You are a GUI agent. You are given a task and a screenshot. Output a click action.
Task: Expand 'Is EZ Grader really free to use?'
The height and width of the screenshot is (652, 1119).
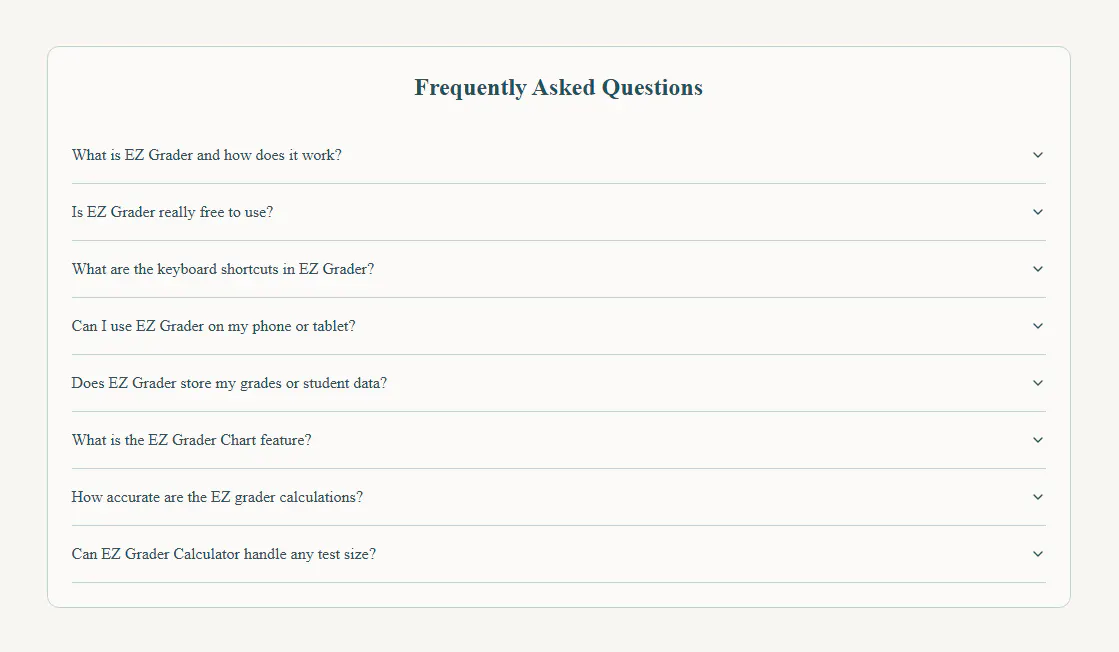tap(172, 212)
